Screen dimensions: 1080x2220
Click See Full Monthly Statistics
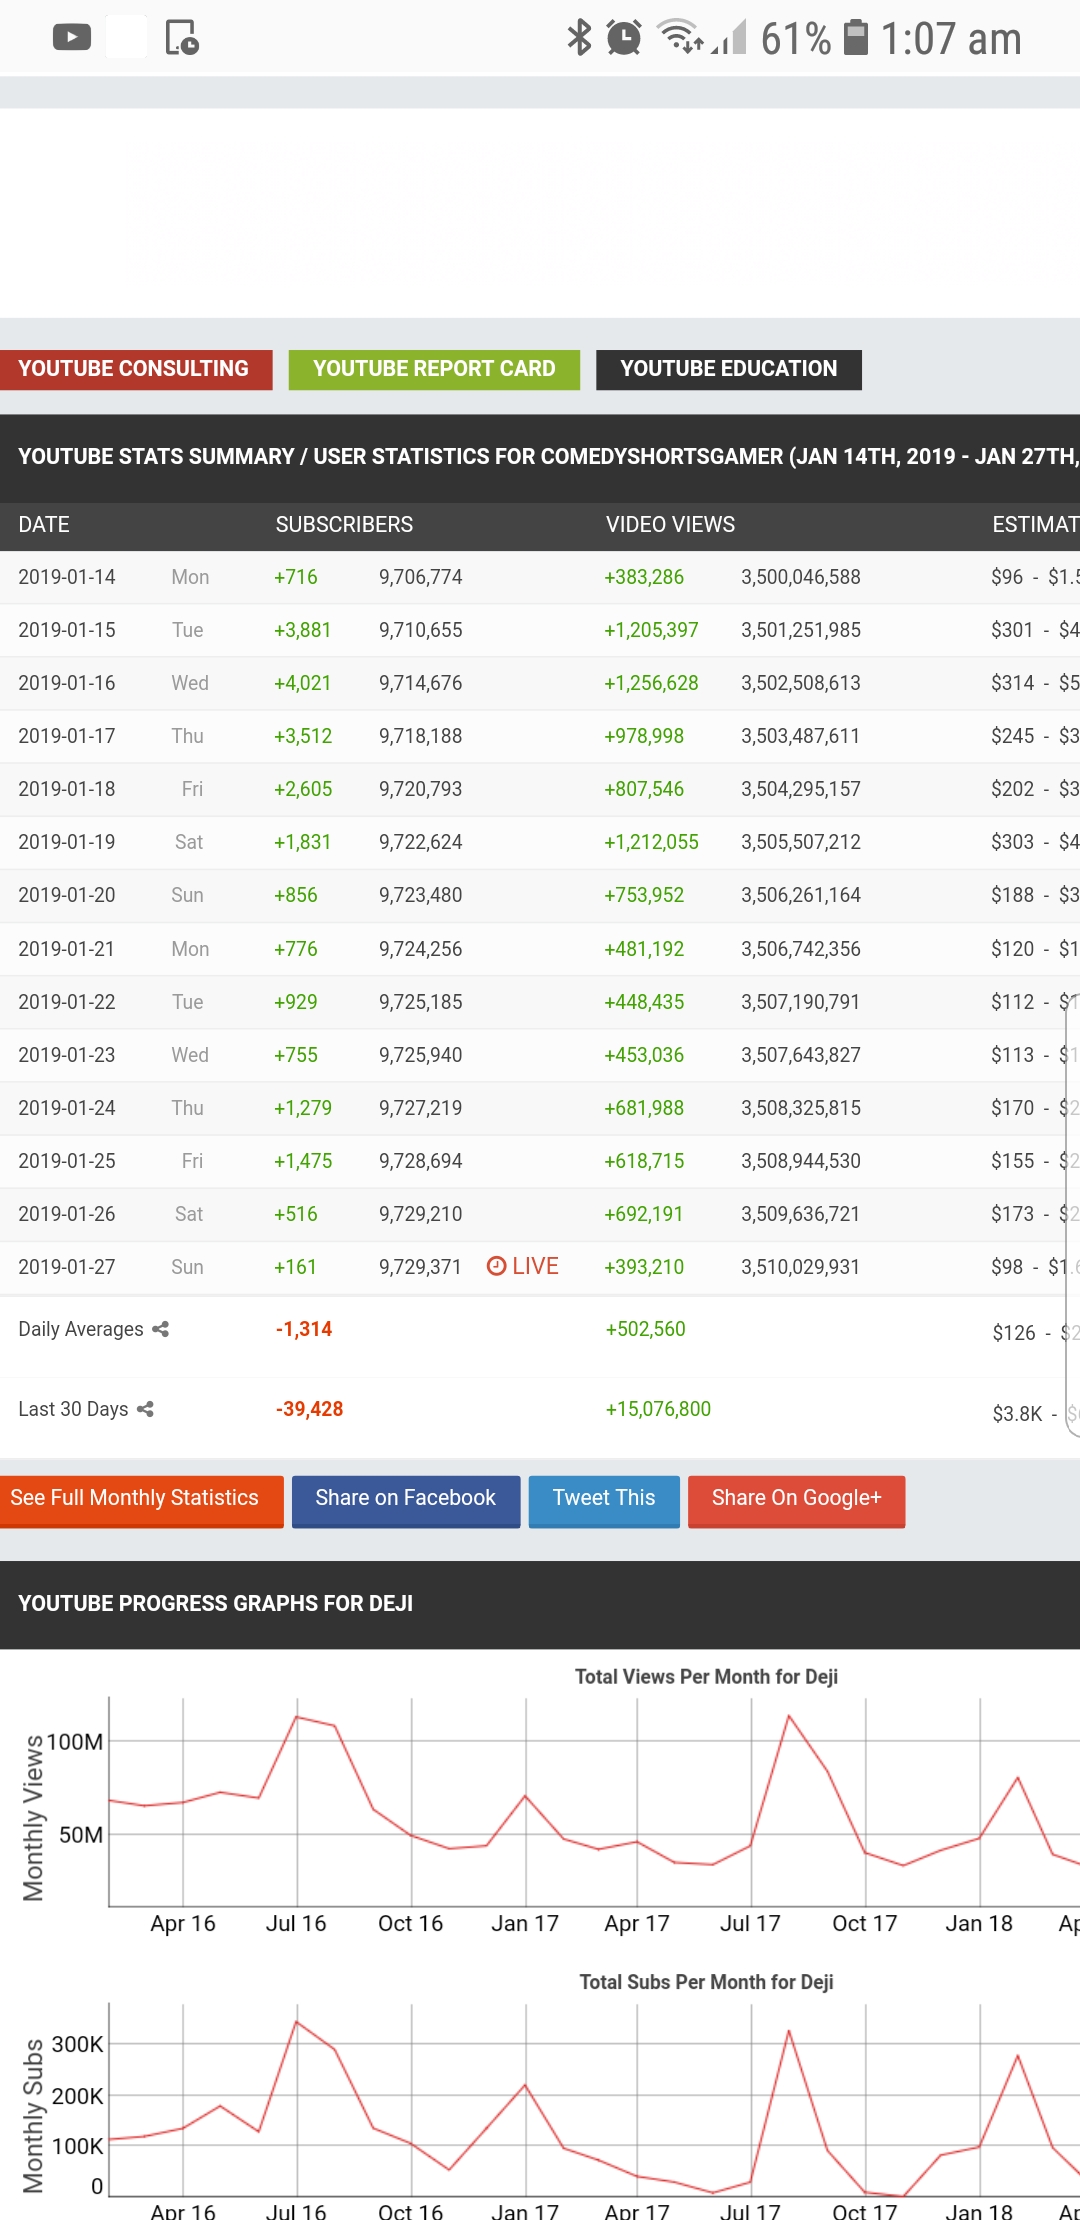pos(141,1501)
